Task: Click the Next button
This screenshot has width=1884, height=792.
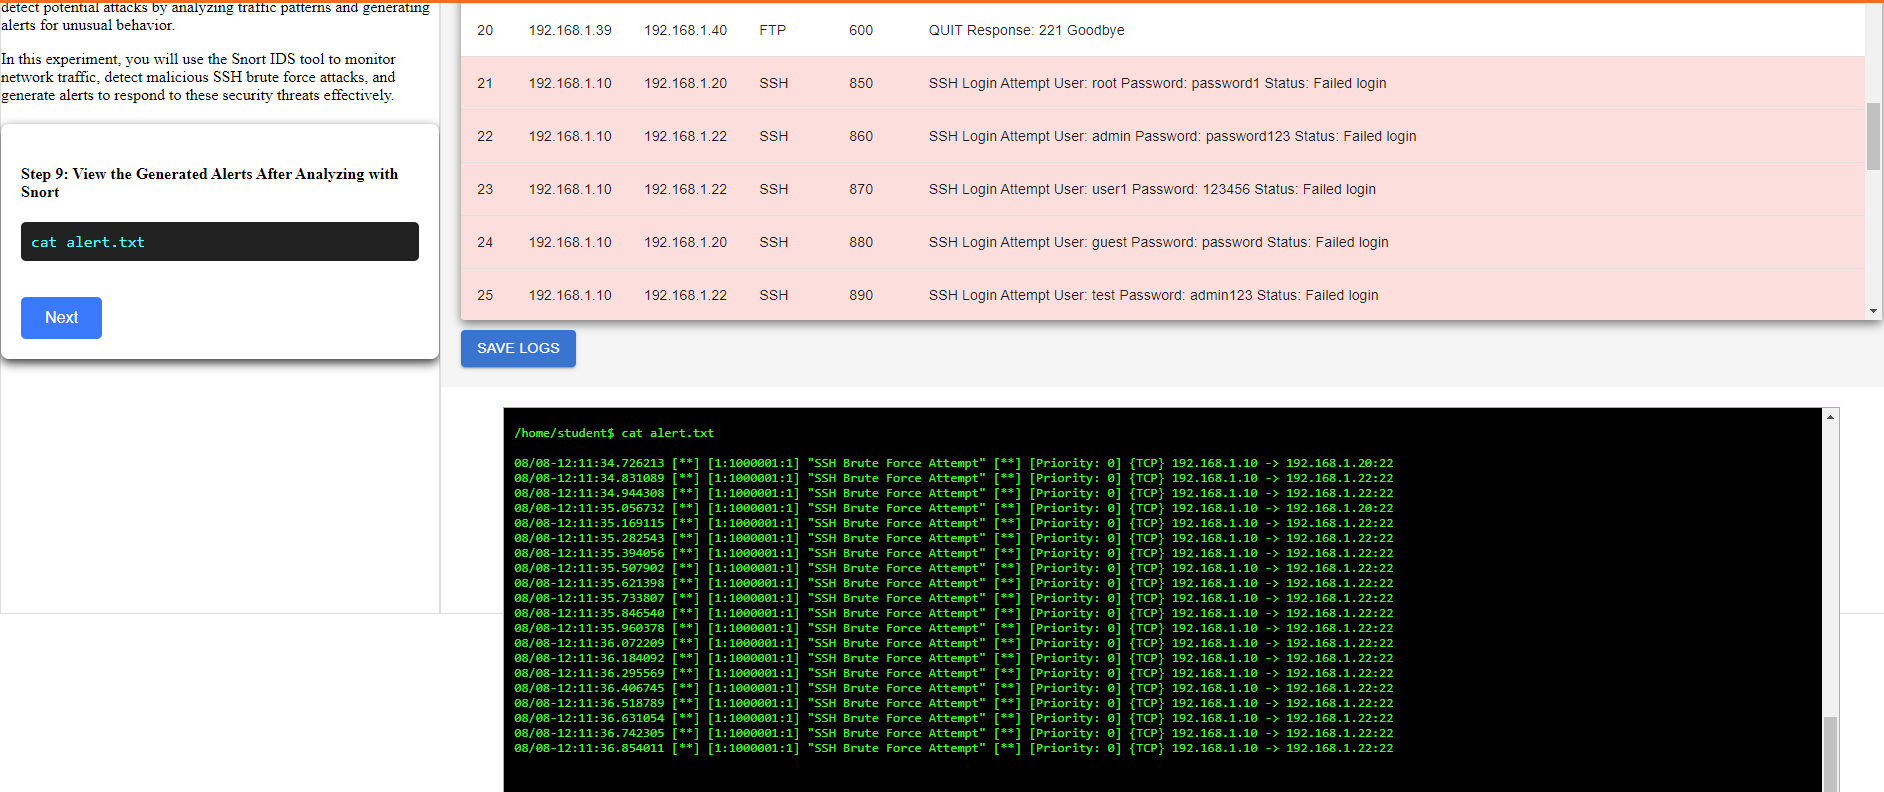Action: 61,318
